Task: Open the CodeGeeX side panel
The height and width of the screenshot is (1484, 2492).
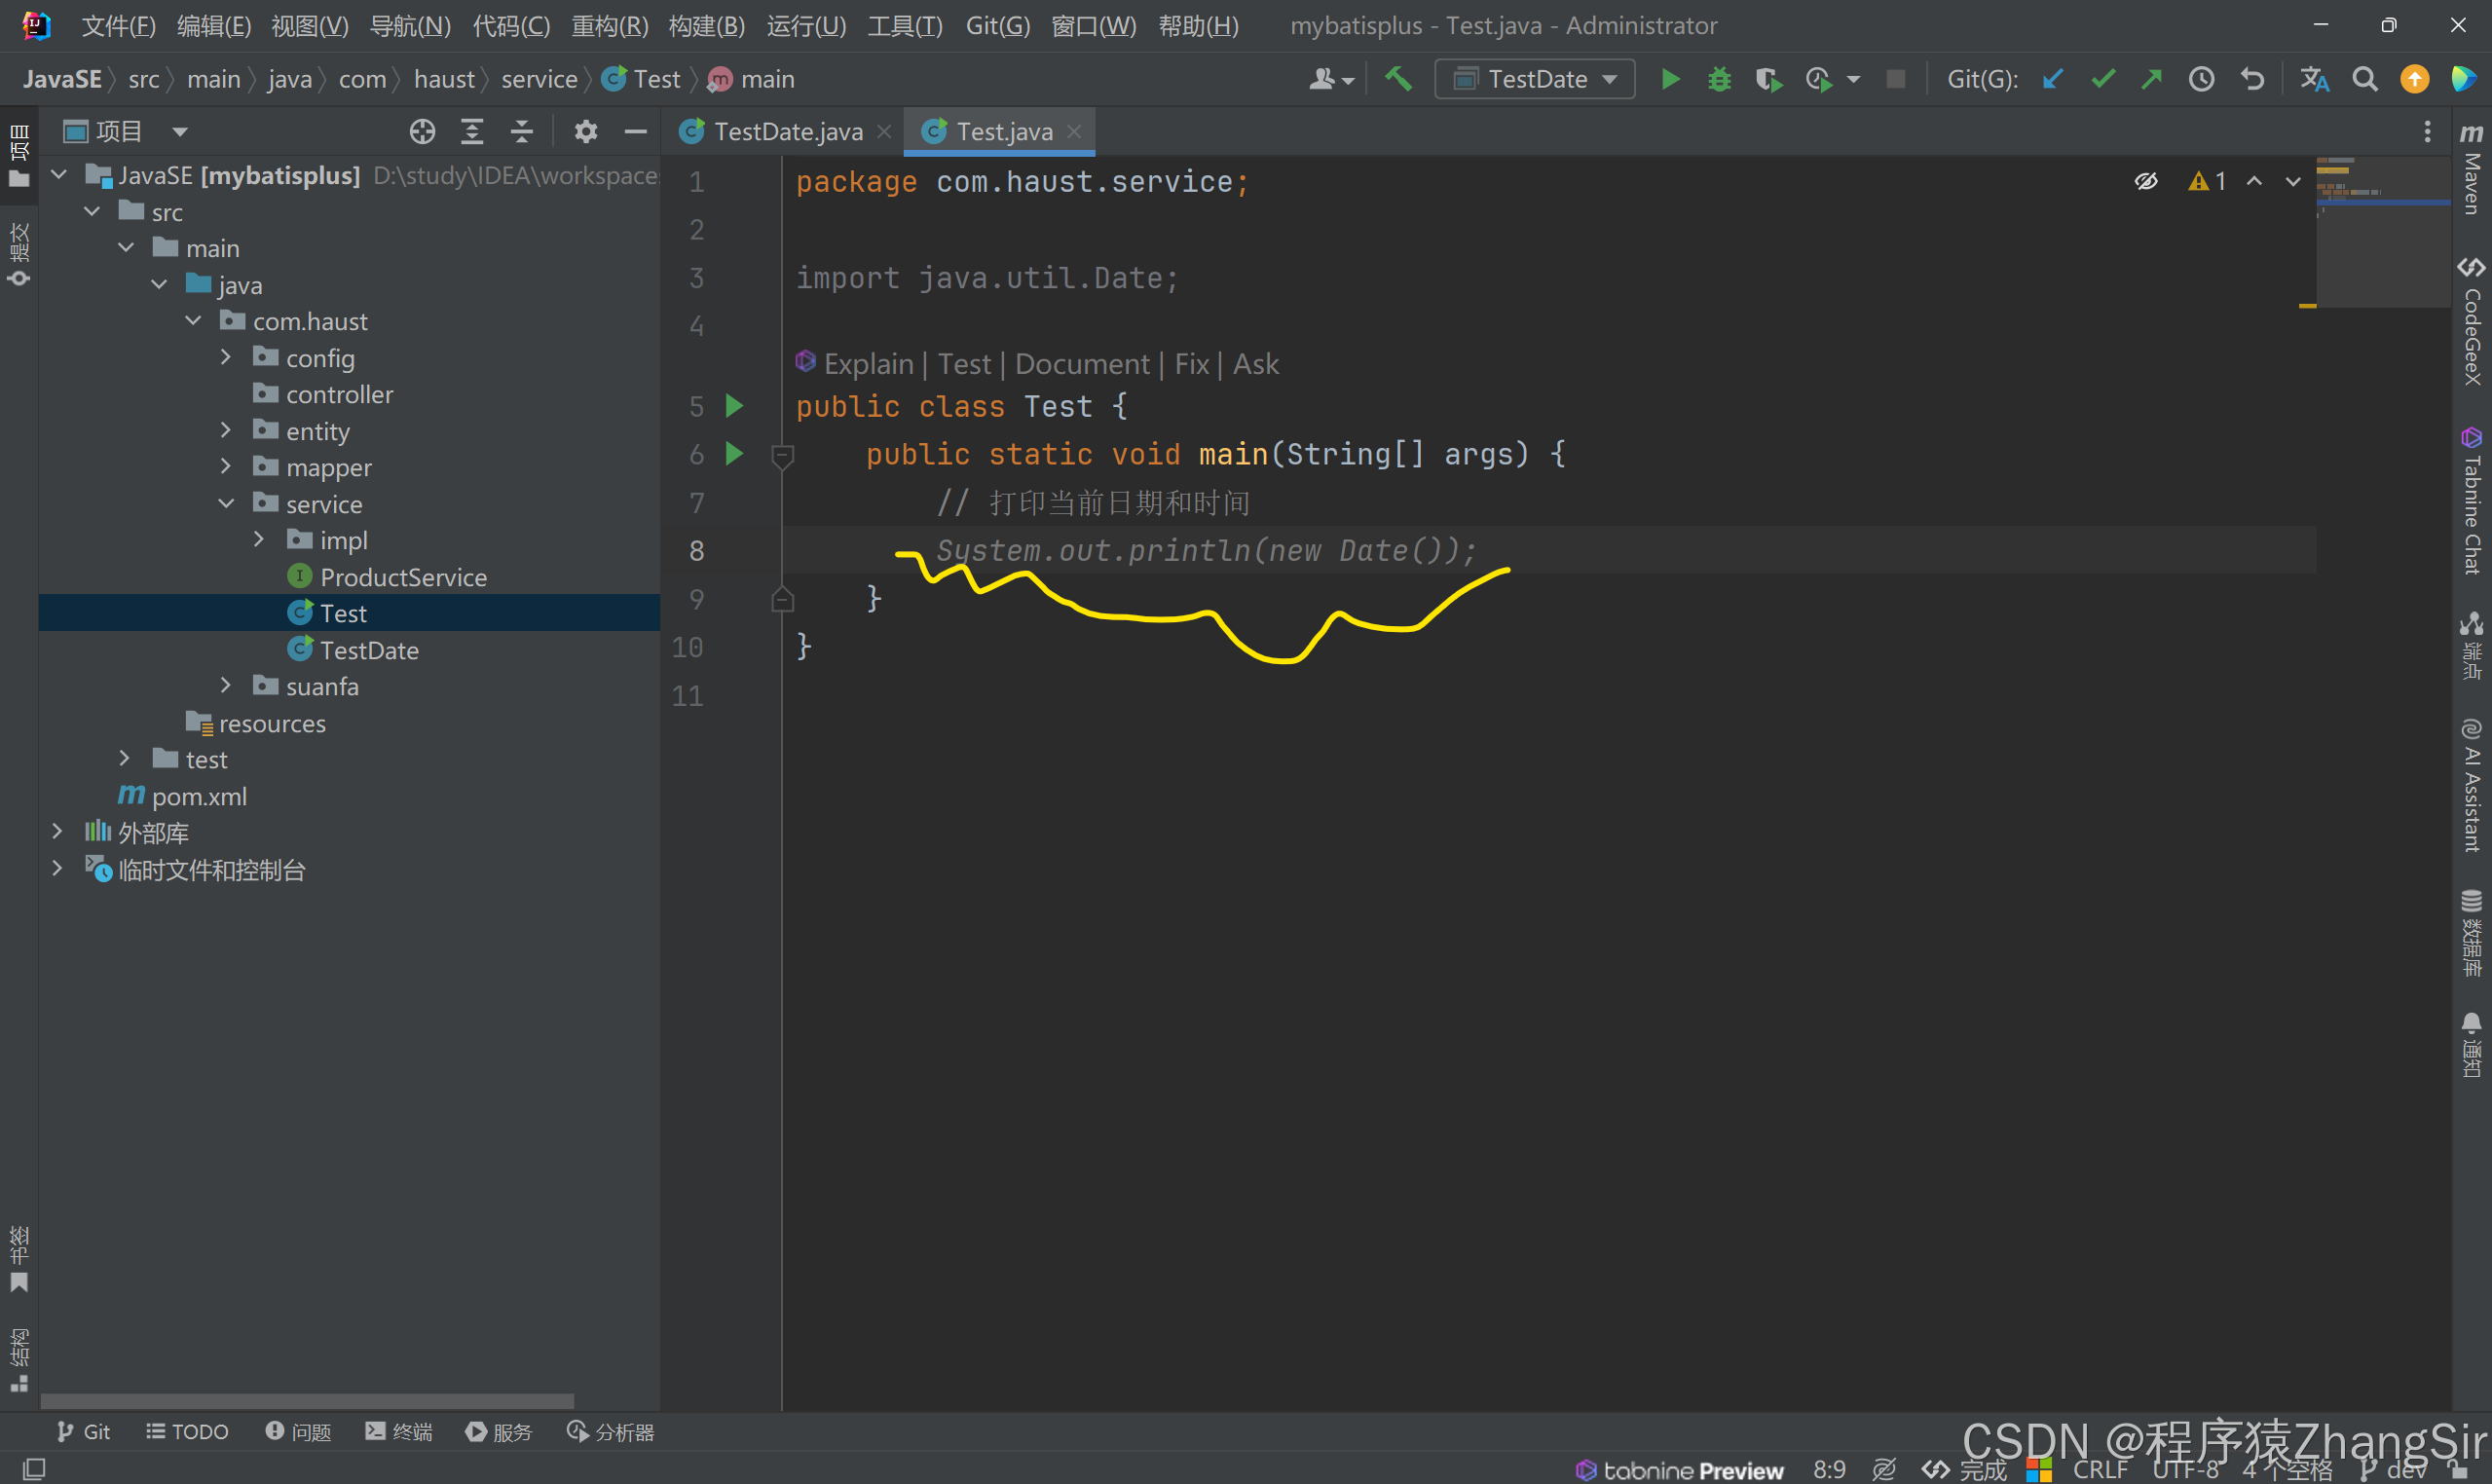Action: (2471, 321)
